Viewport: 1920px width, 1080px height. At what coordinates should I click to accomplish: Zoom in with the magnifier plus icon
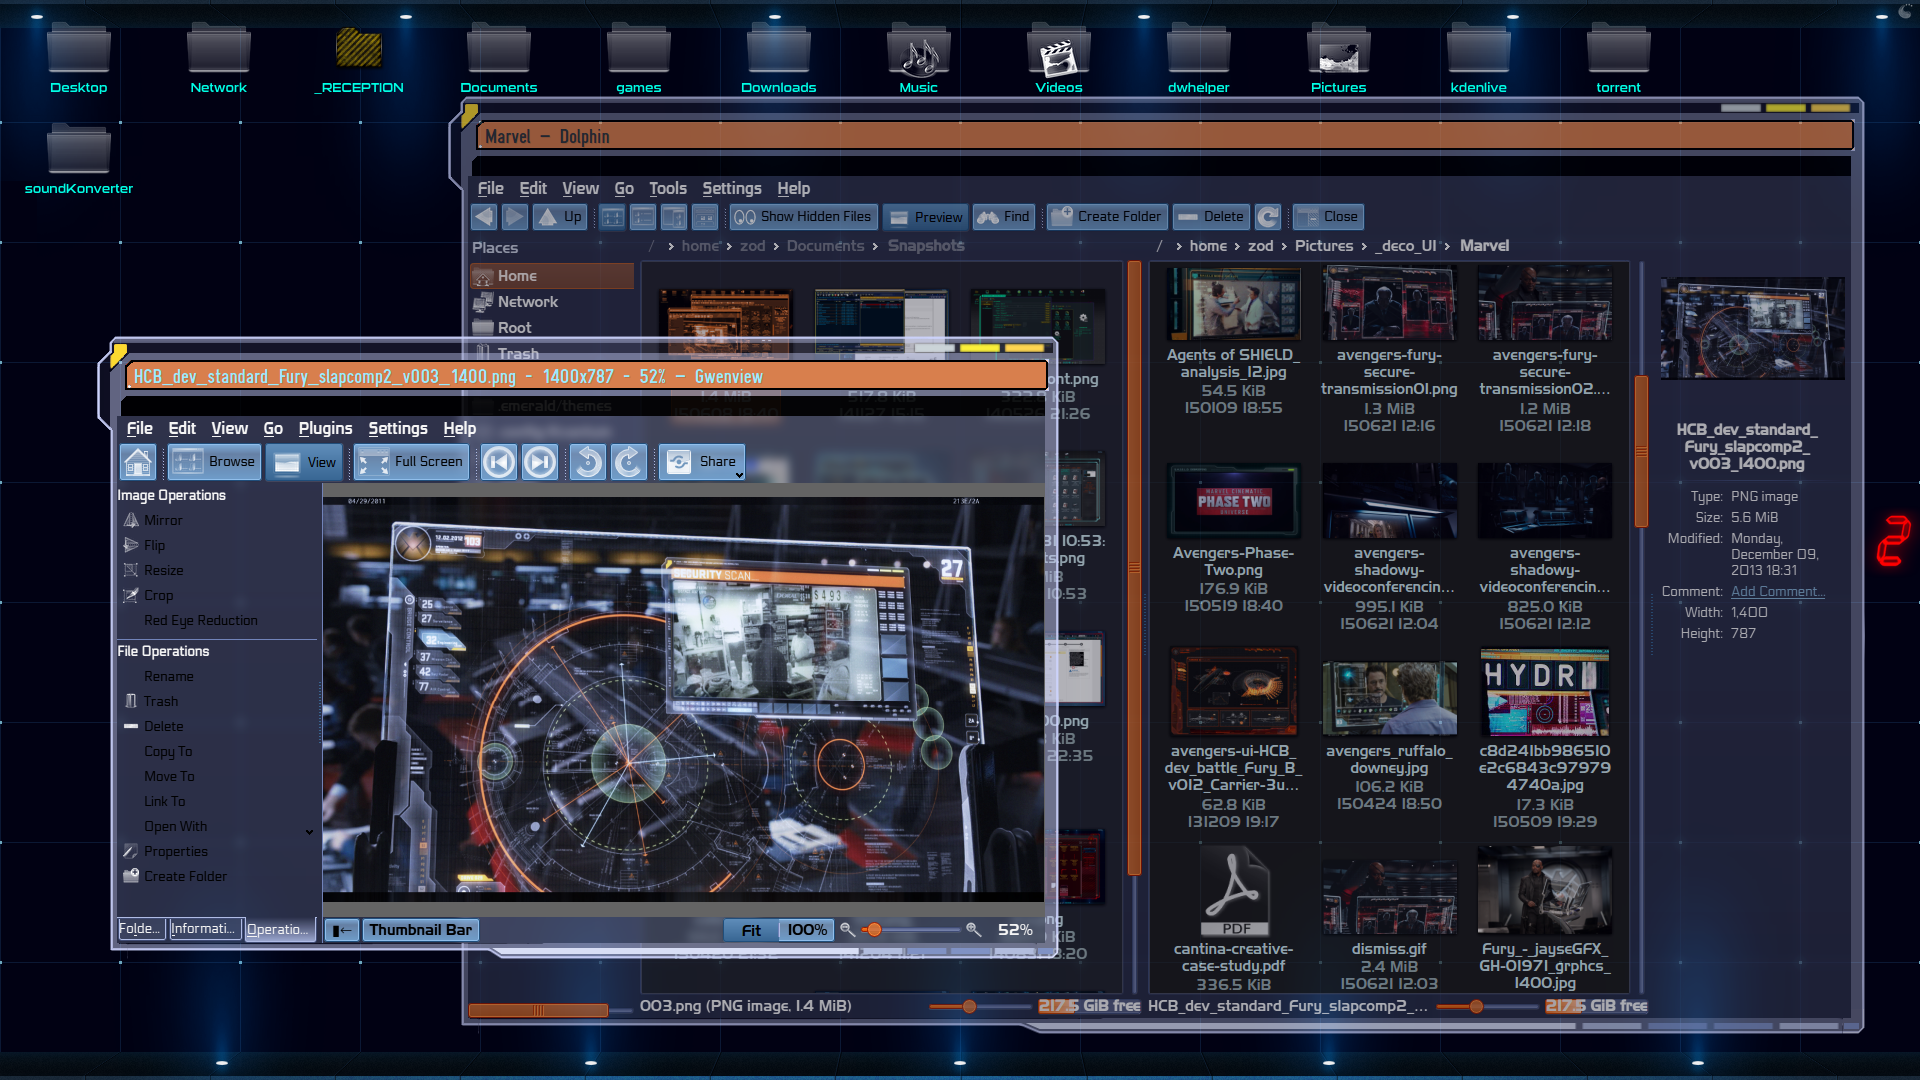973,930
